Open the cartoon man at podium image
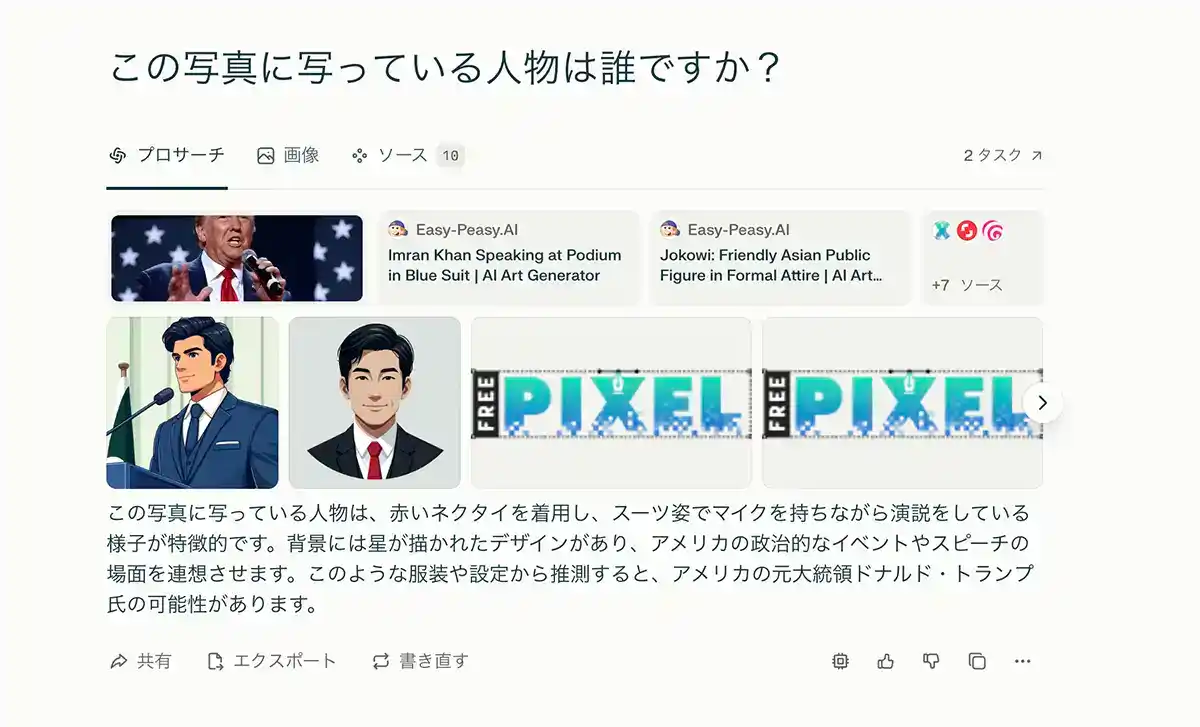This screenshot has height=727, width=1200. coord(193,403)
